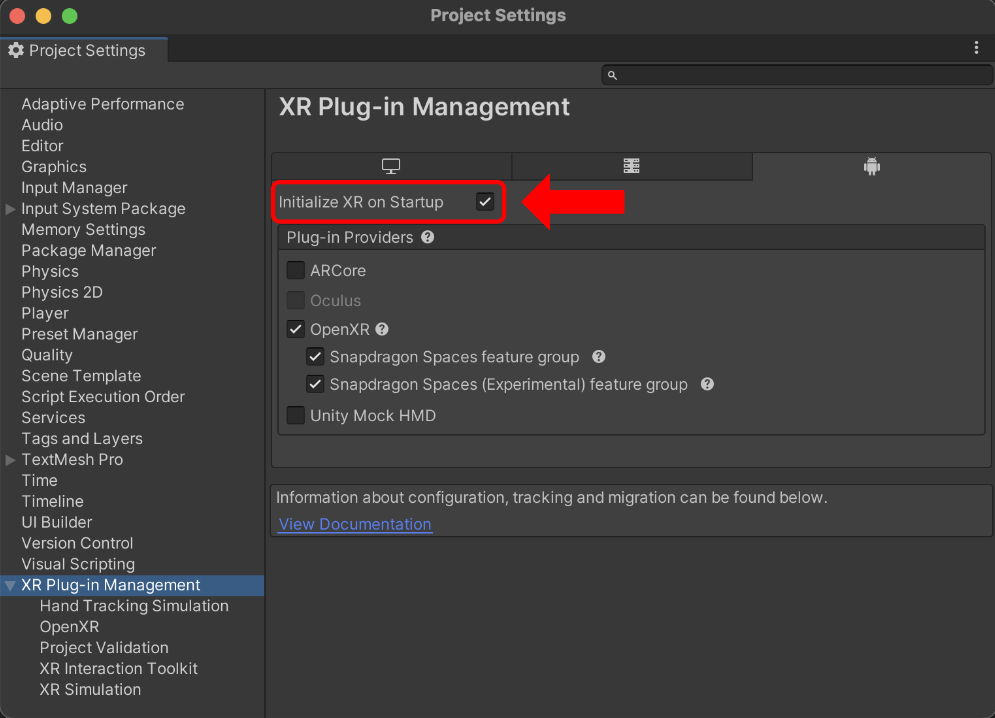
Task: Select Input Manager in the sidebar
Action: [74, 188]
